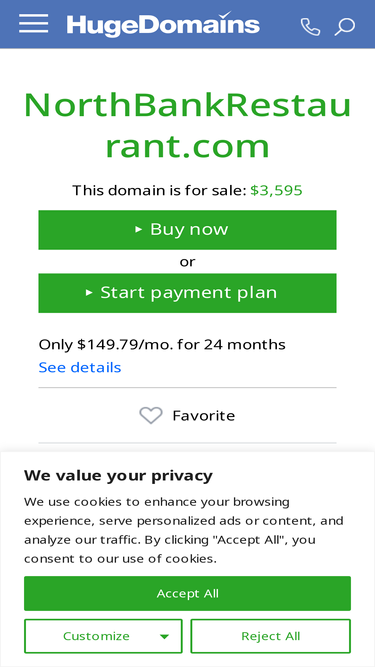Open the See details link
This screenshot has width=375, height=667.
pyautogui.click(x=80, y=368)
